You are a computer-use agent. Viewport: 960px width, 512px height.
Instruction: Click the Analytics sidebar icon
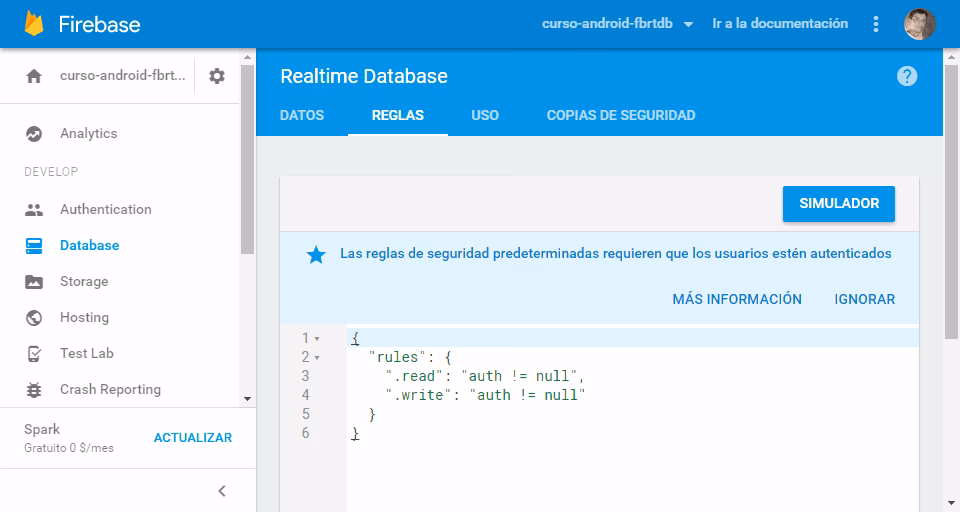coord(34,134)
